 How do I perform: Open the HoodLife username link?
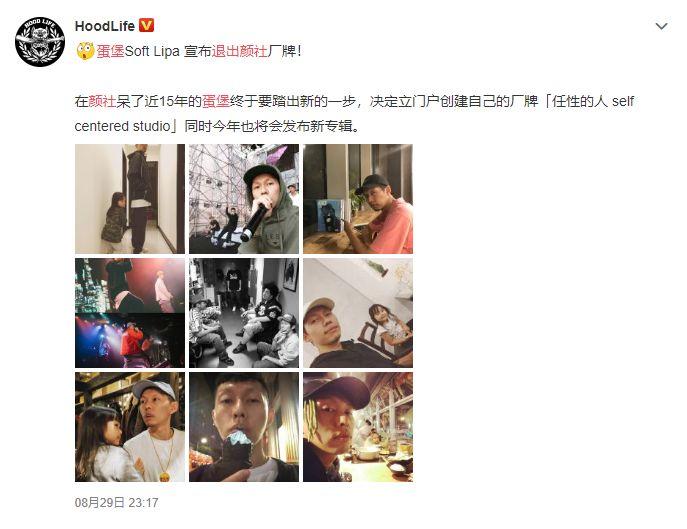coord(105,26)
